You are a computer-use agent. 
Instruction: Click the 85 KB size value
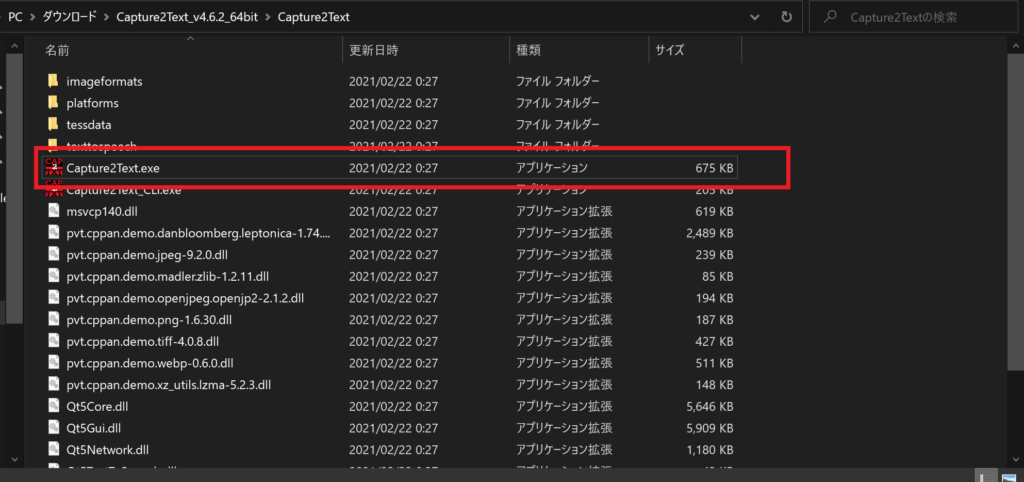pos(718,276)
